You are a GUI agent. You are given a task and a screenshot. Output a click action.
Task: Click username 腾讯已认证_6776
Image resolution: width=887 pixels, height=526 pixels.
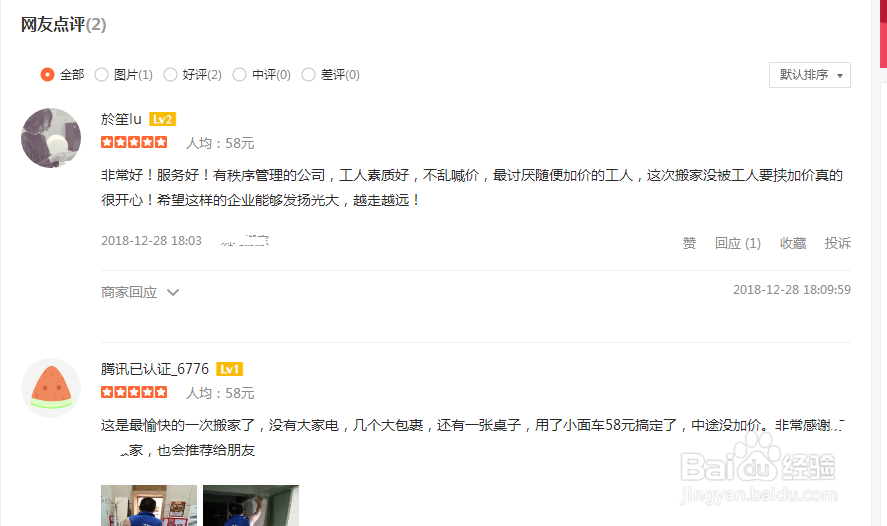tap(155, 369)
